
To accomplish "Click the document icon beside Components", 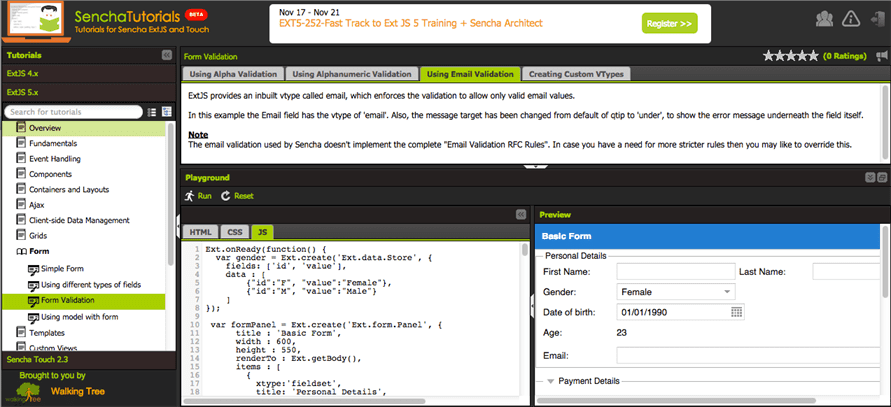I will [x=21, y=174].
